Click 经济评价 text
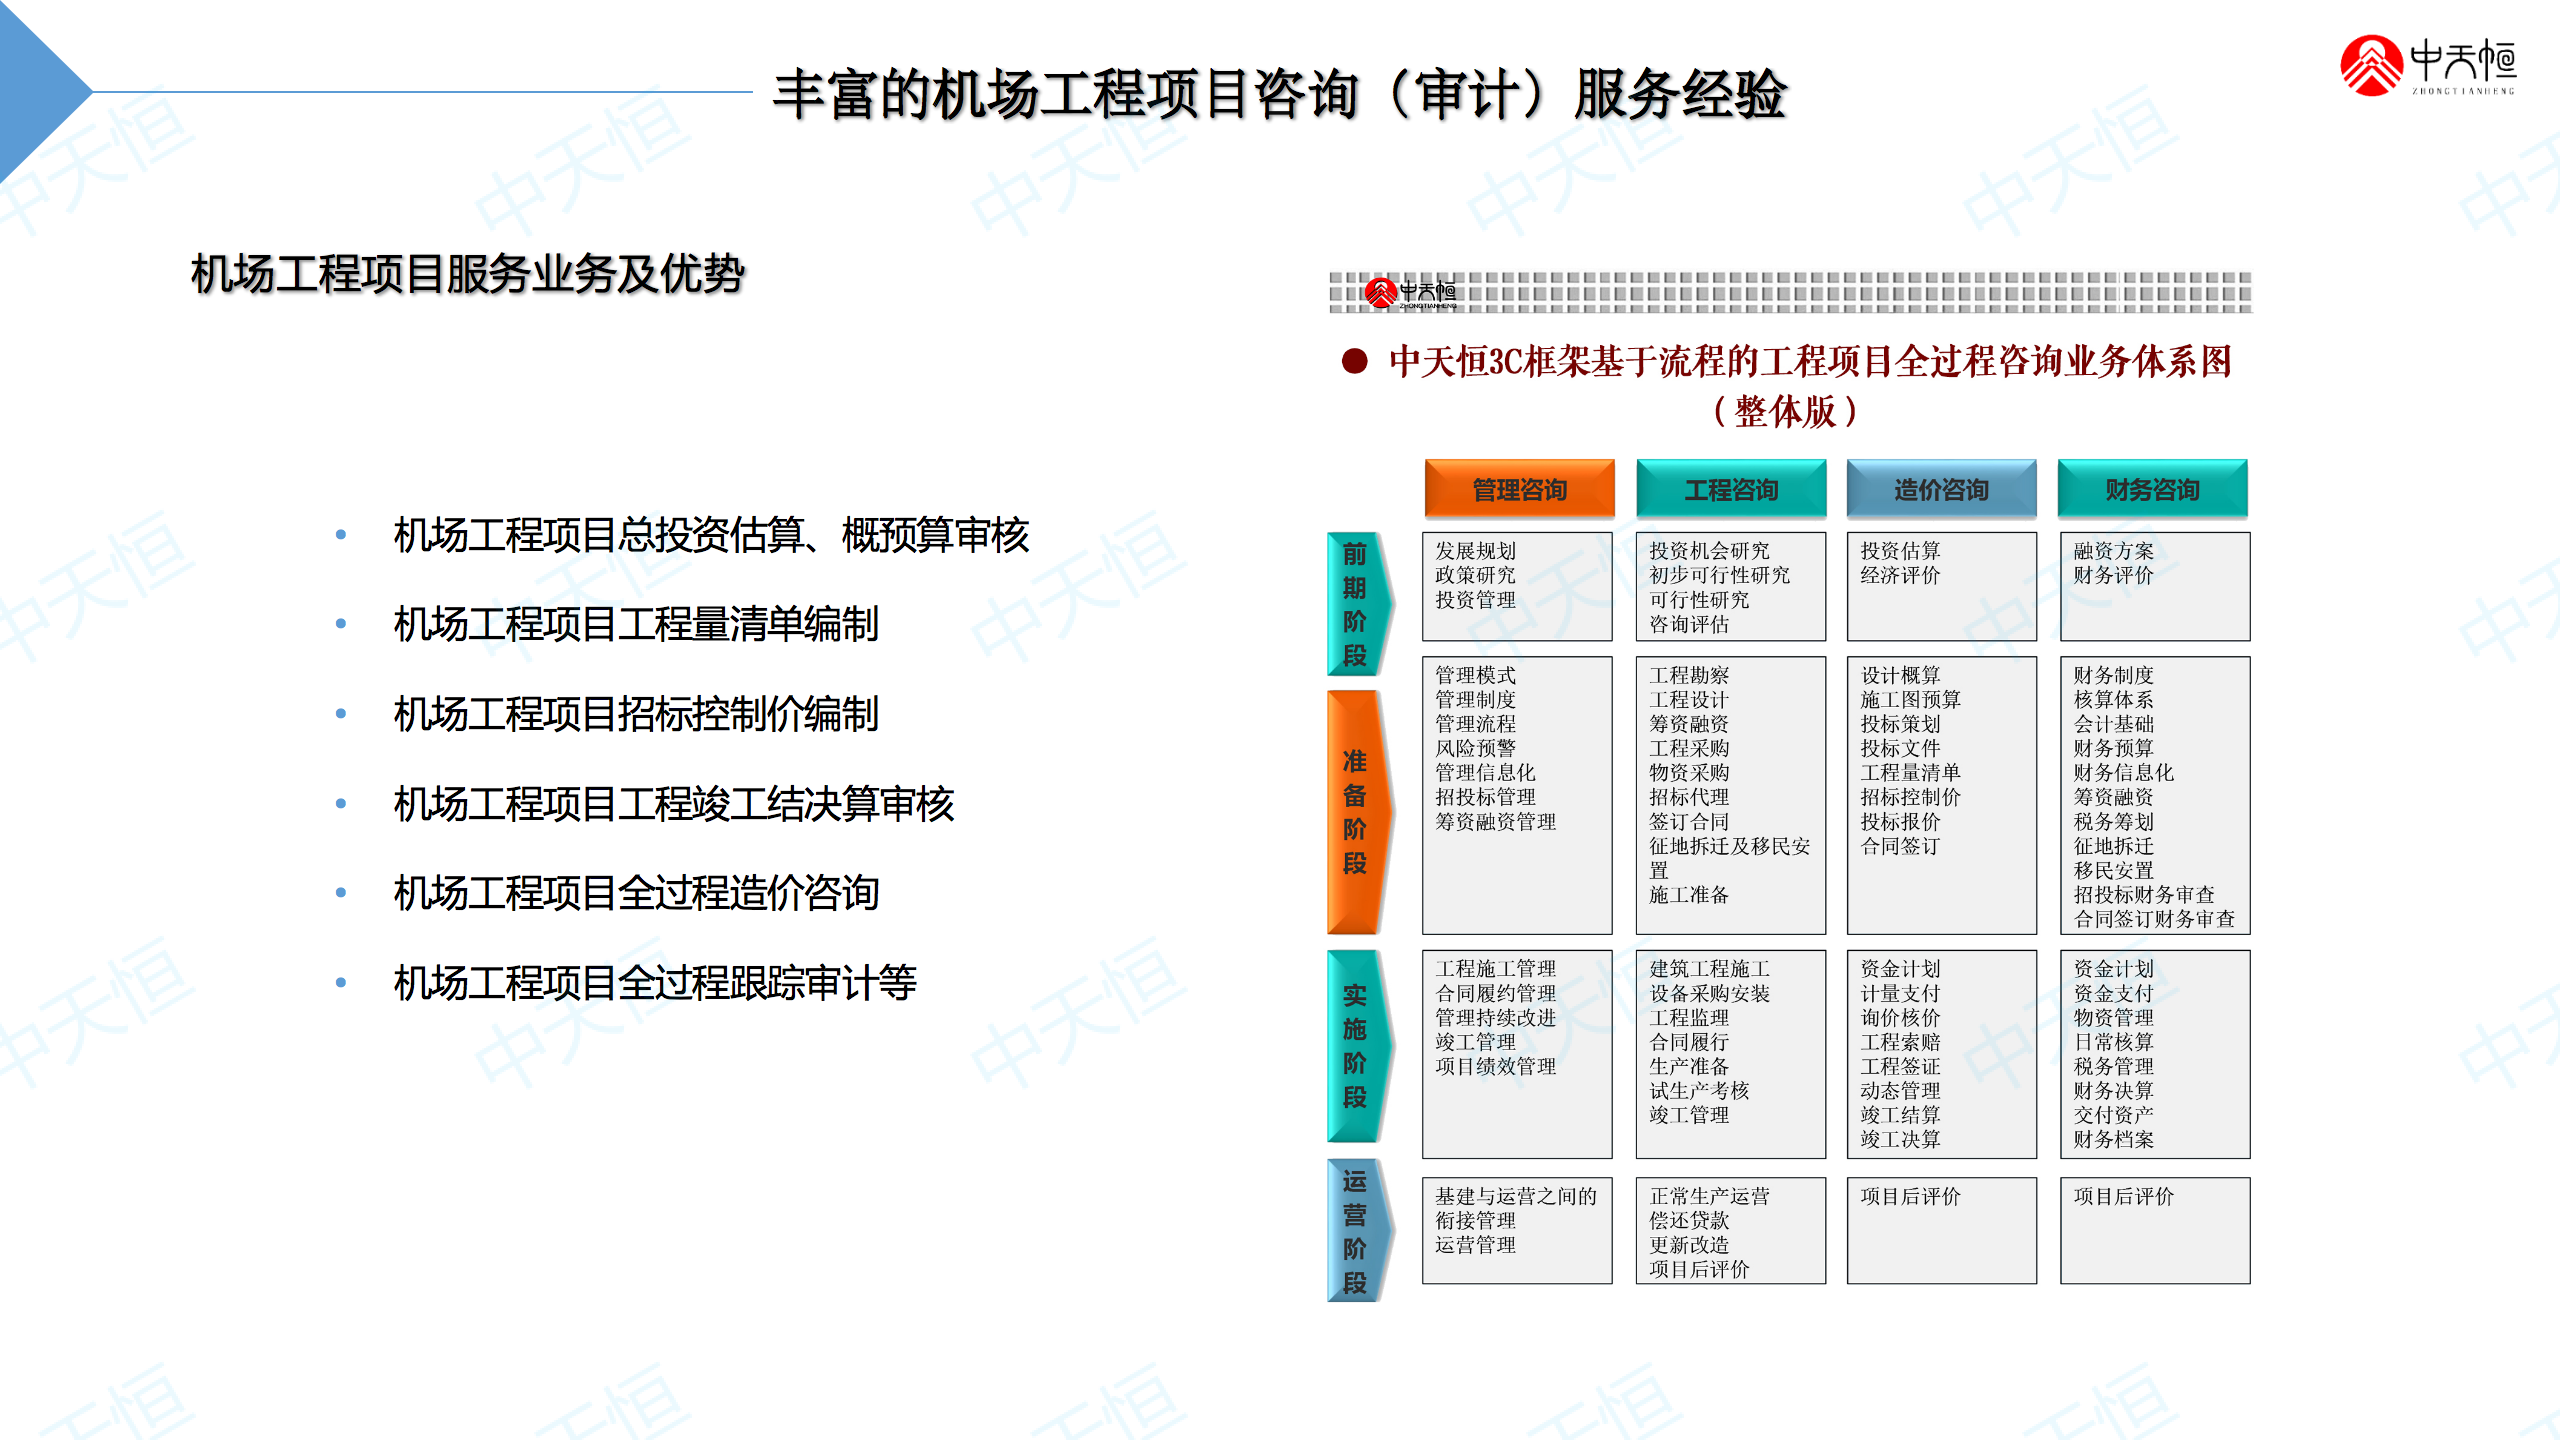Viewport: 2560px width, 1440px height. pyautogui.click(x=1900, y=575)
